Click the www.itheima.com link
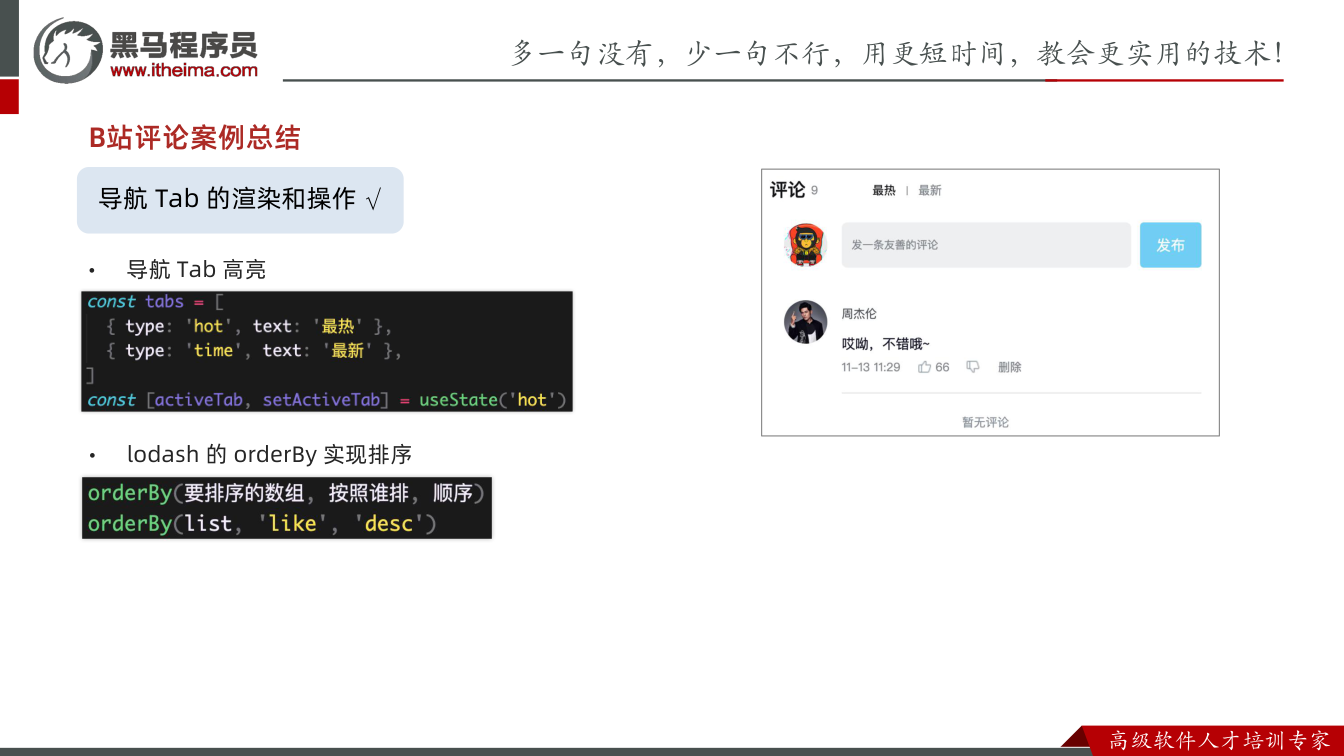1344x756 pixels. 184,70
